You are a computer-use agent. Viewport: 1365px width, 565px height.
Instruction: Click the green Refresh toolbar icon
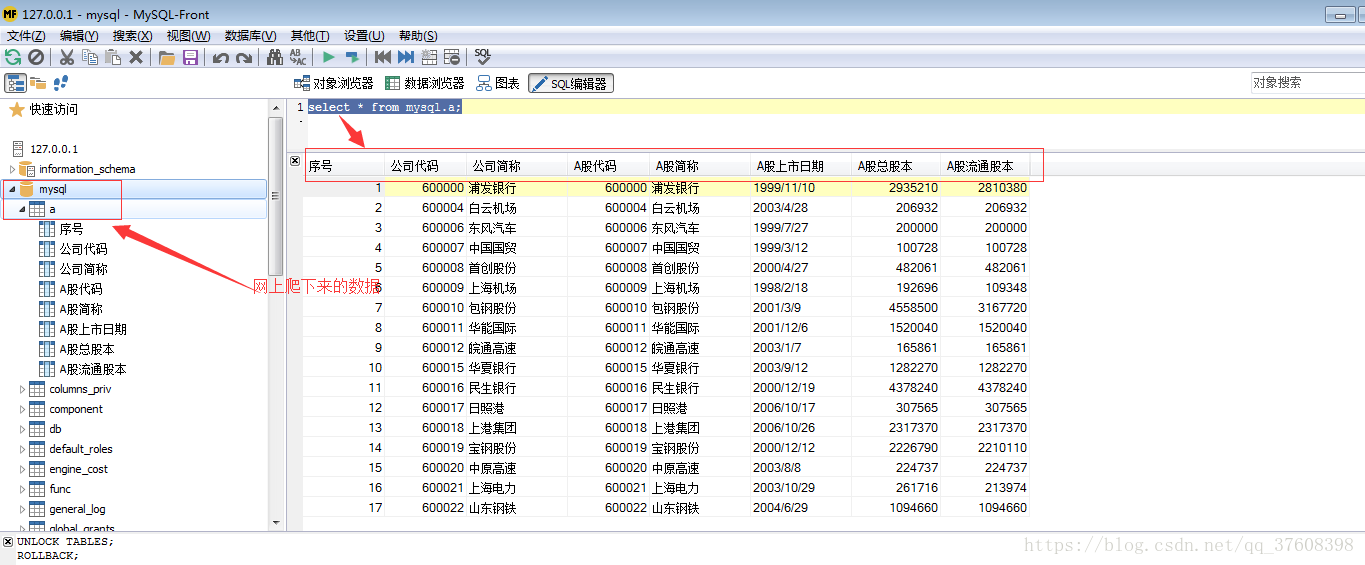[13, 58]
